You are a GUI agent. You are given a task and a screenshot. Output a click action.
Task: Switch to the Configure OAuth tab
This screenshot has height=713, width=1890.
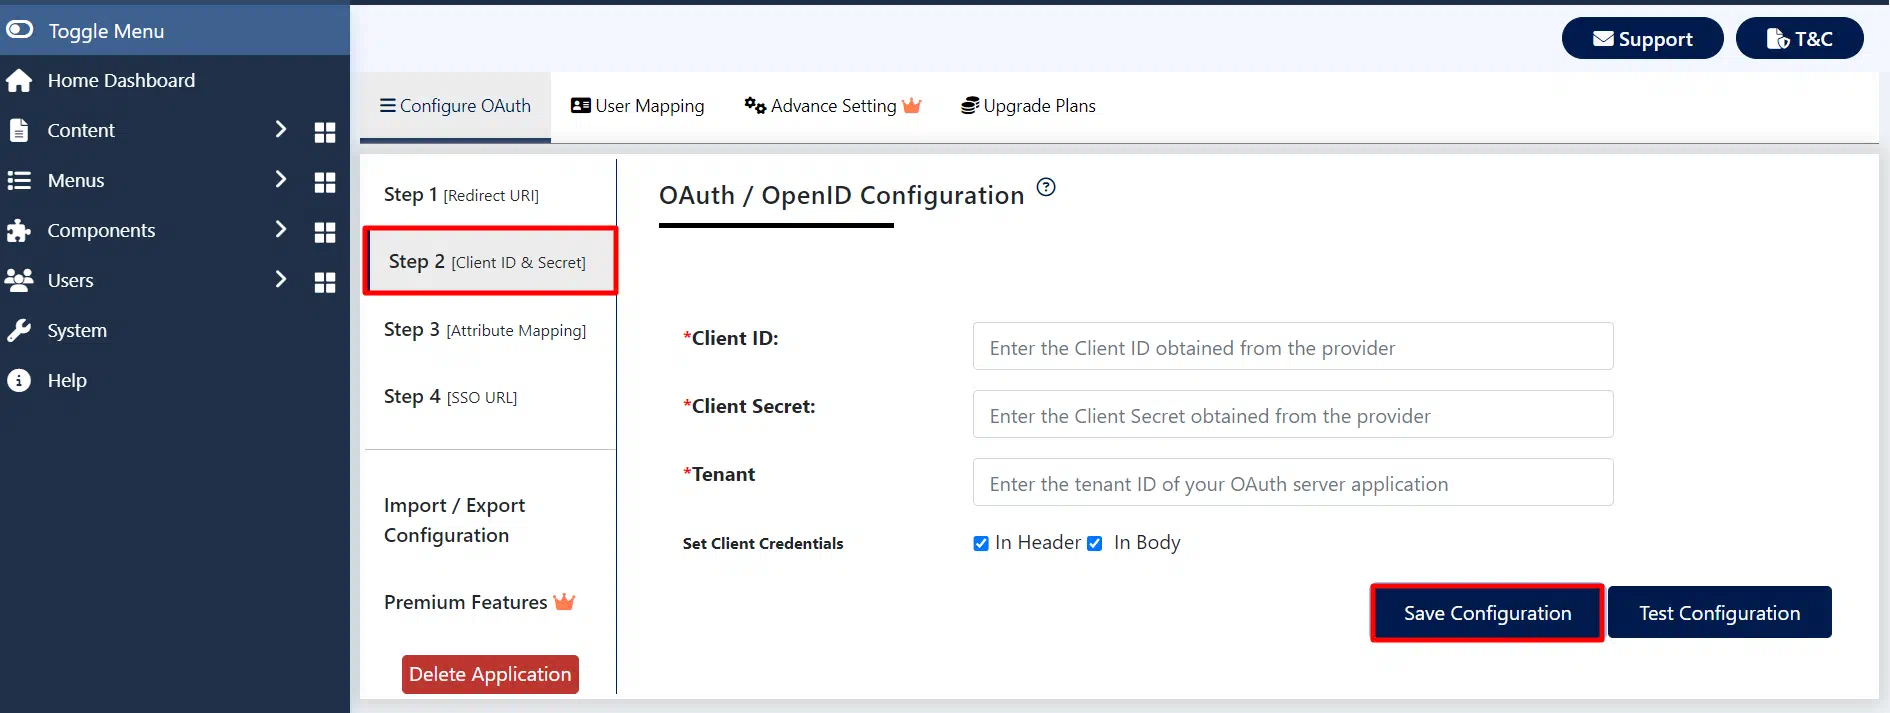coord(455,106)
